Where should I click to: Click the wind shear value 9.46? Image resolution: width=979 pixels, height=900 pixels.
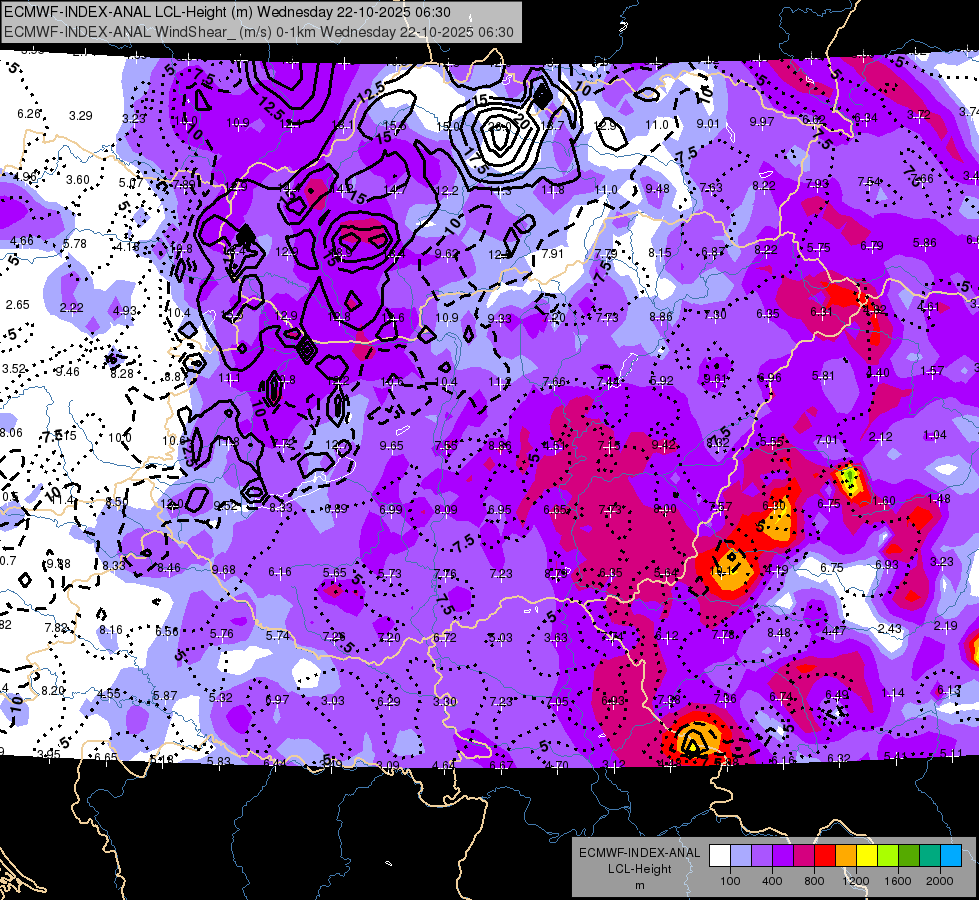point(67,372)
